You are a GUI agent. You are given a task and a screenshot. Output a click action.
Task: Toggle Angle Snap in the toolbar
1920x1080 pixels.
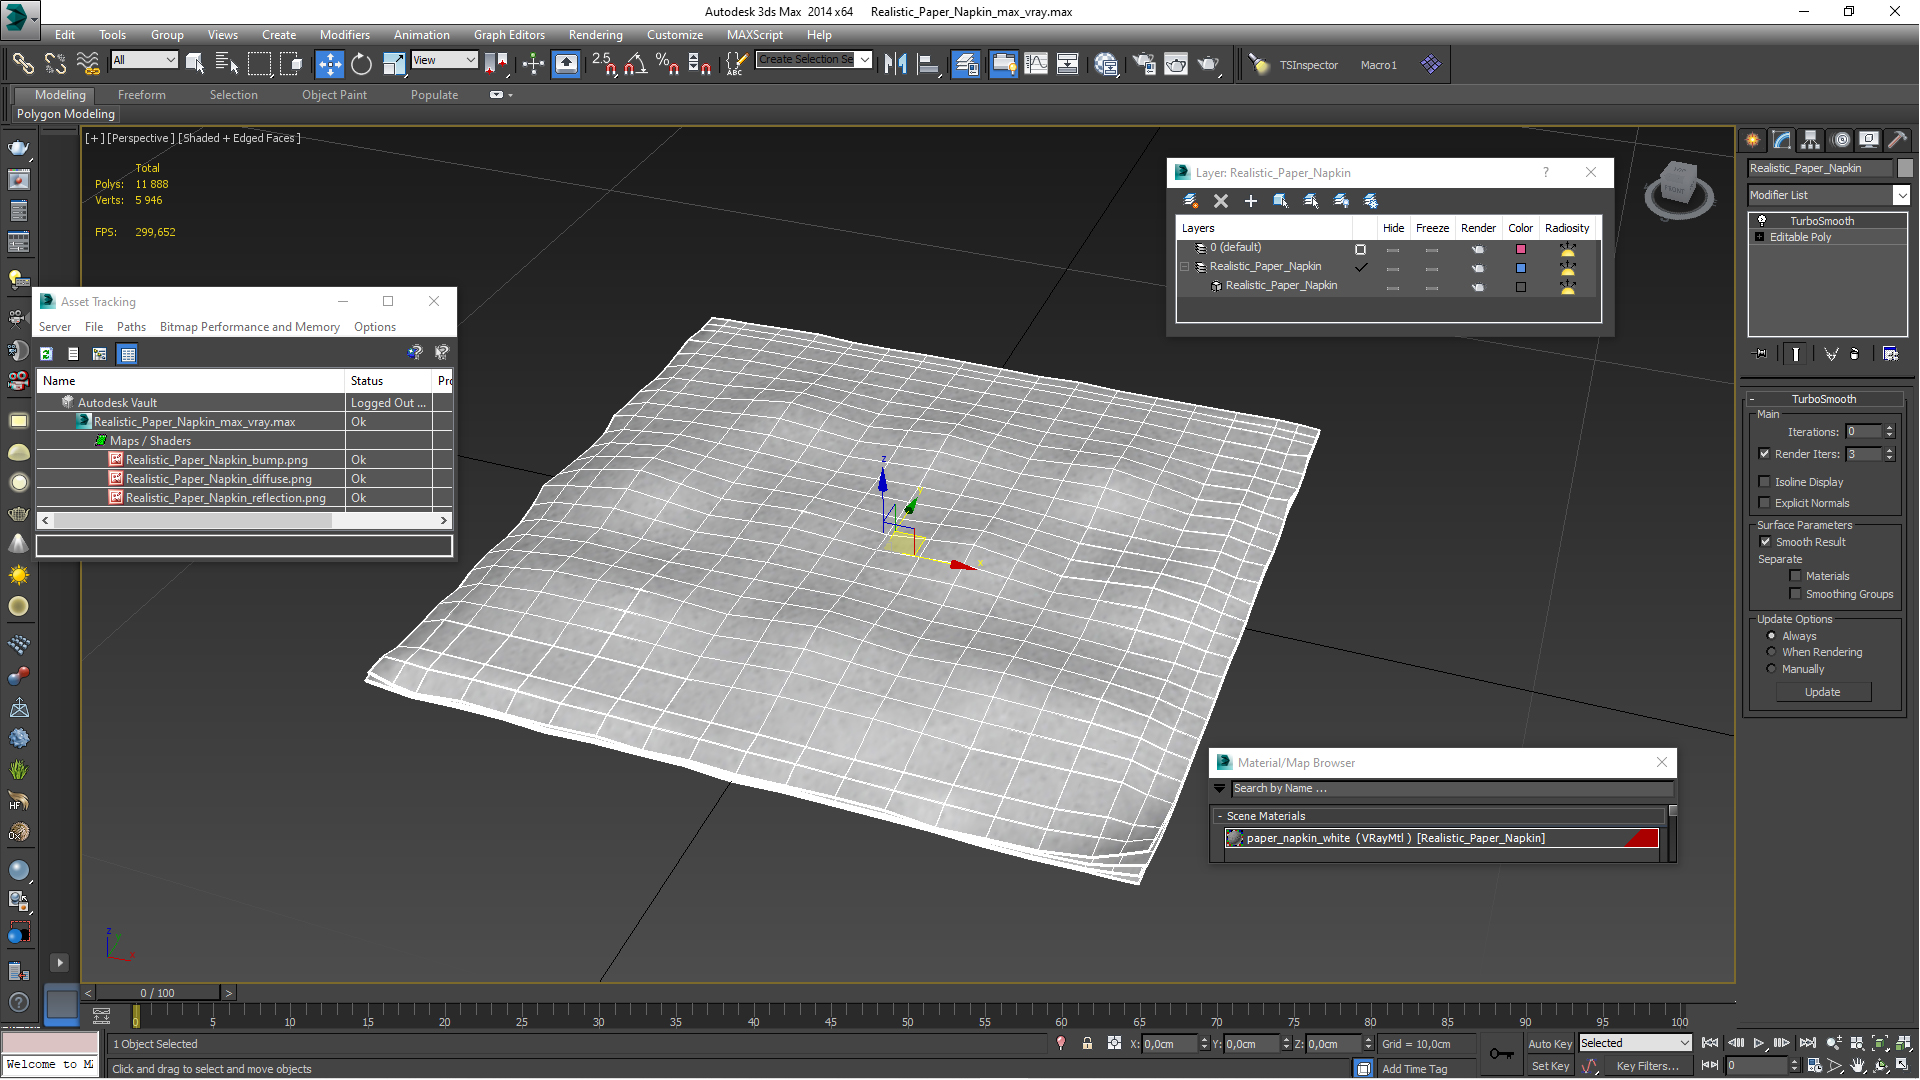coord(635,64)
